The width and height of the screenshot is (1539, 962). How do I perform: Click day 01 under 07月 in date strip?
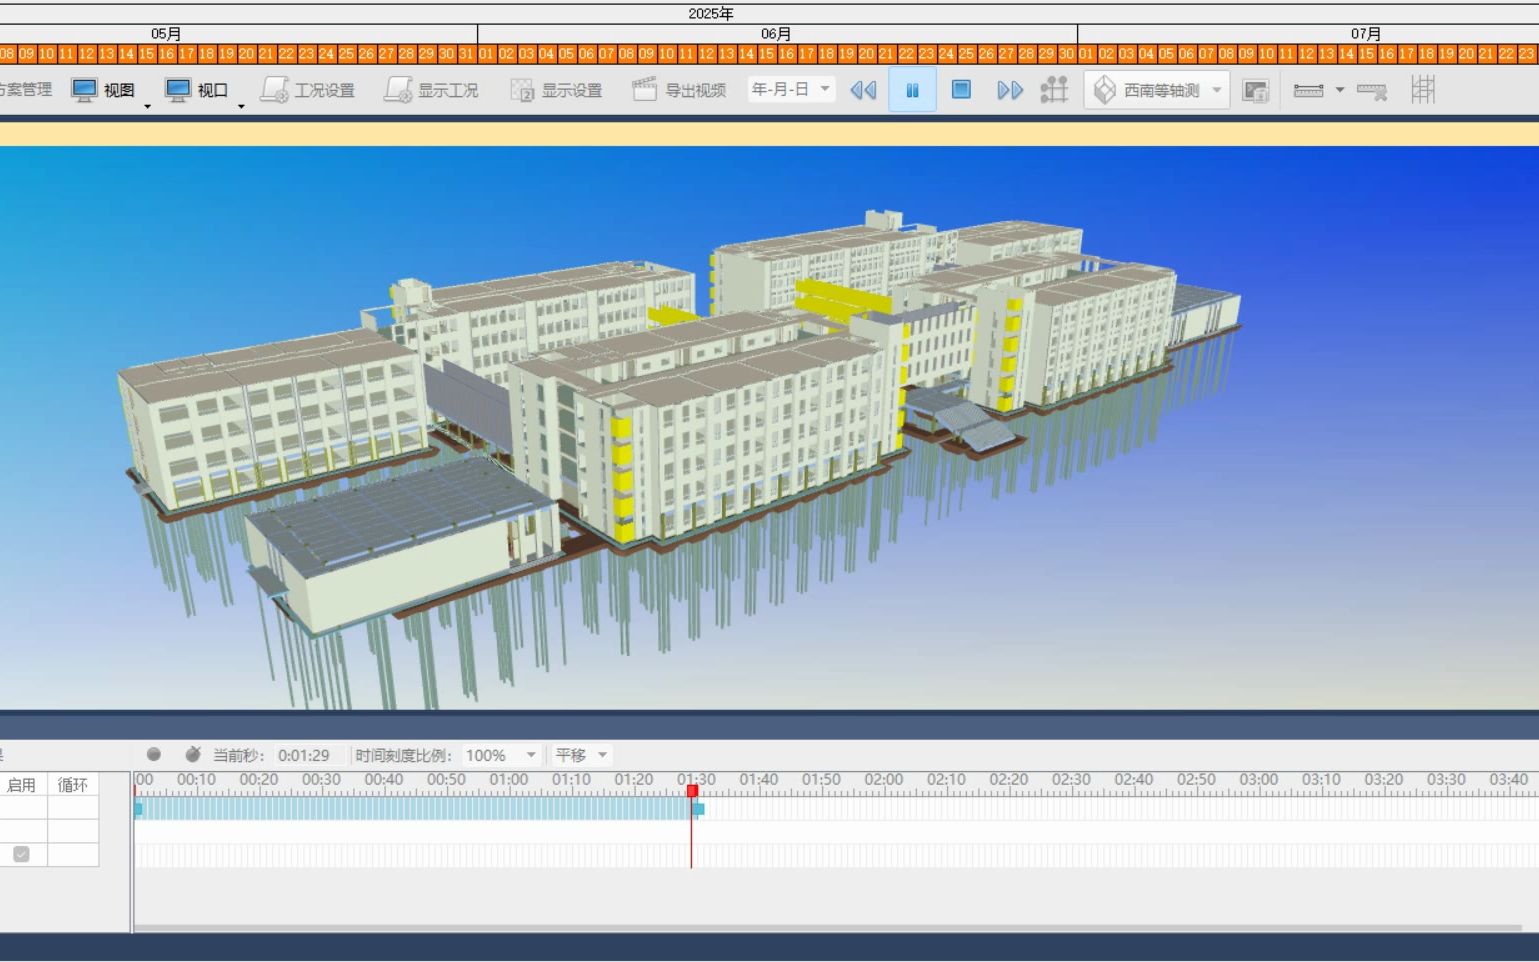click(1087, 54)
